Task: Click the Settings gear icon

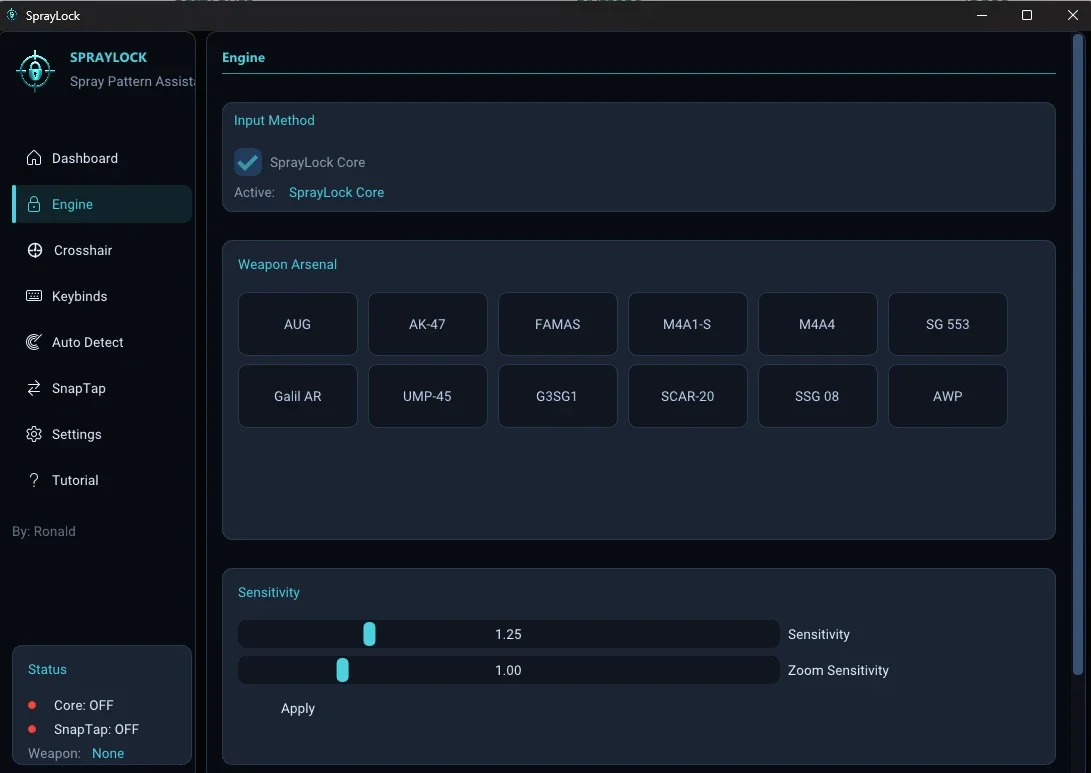Action: pos(34,434)
